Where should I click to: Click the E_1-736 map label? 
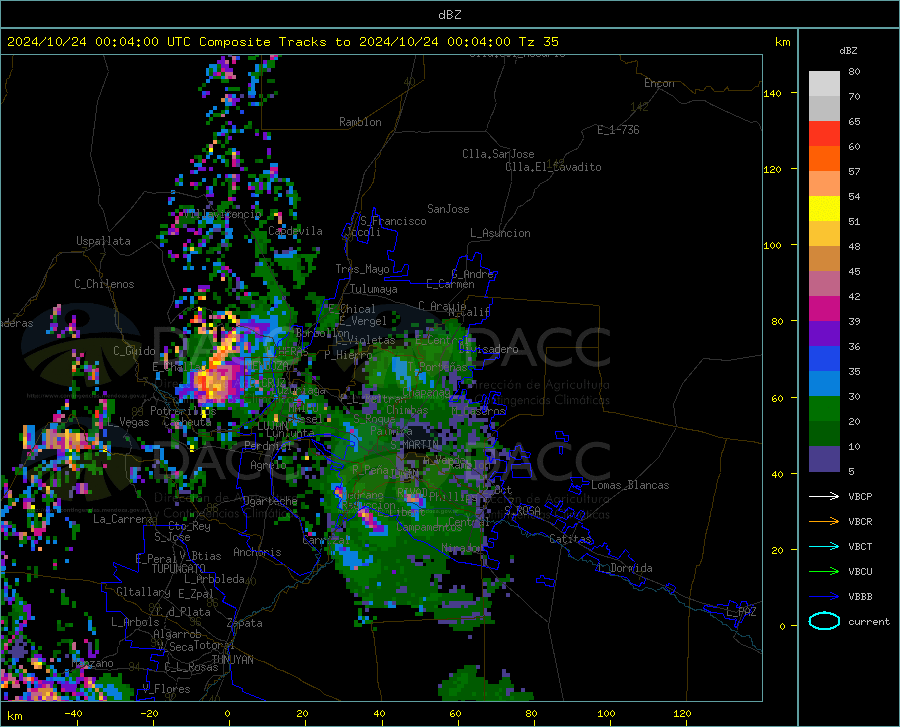click(618, 130)
